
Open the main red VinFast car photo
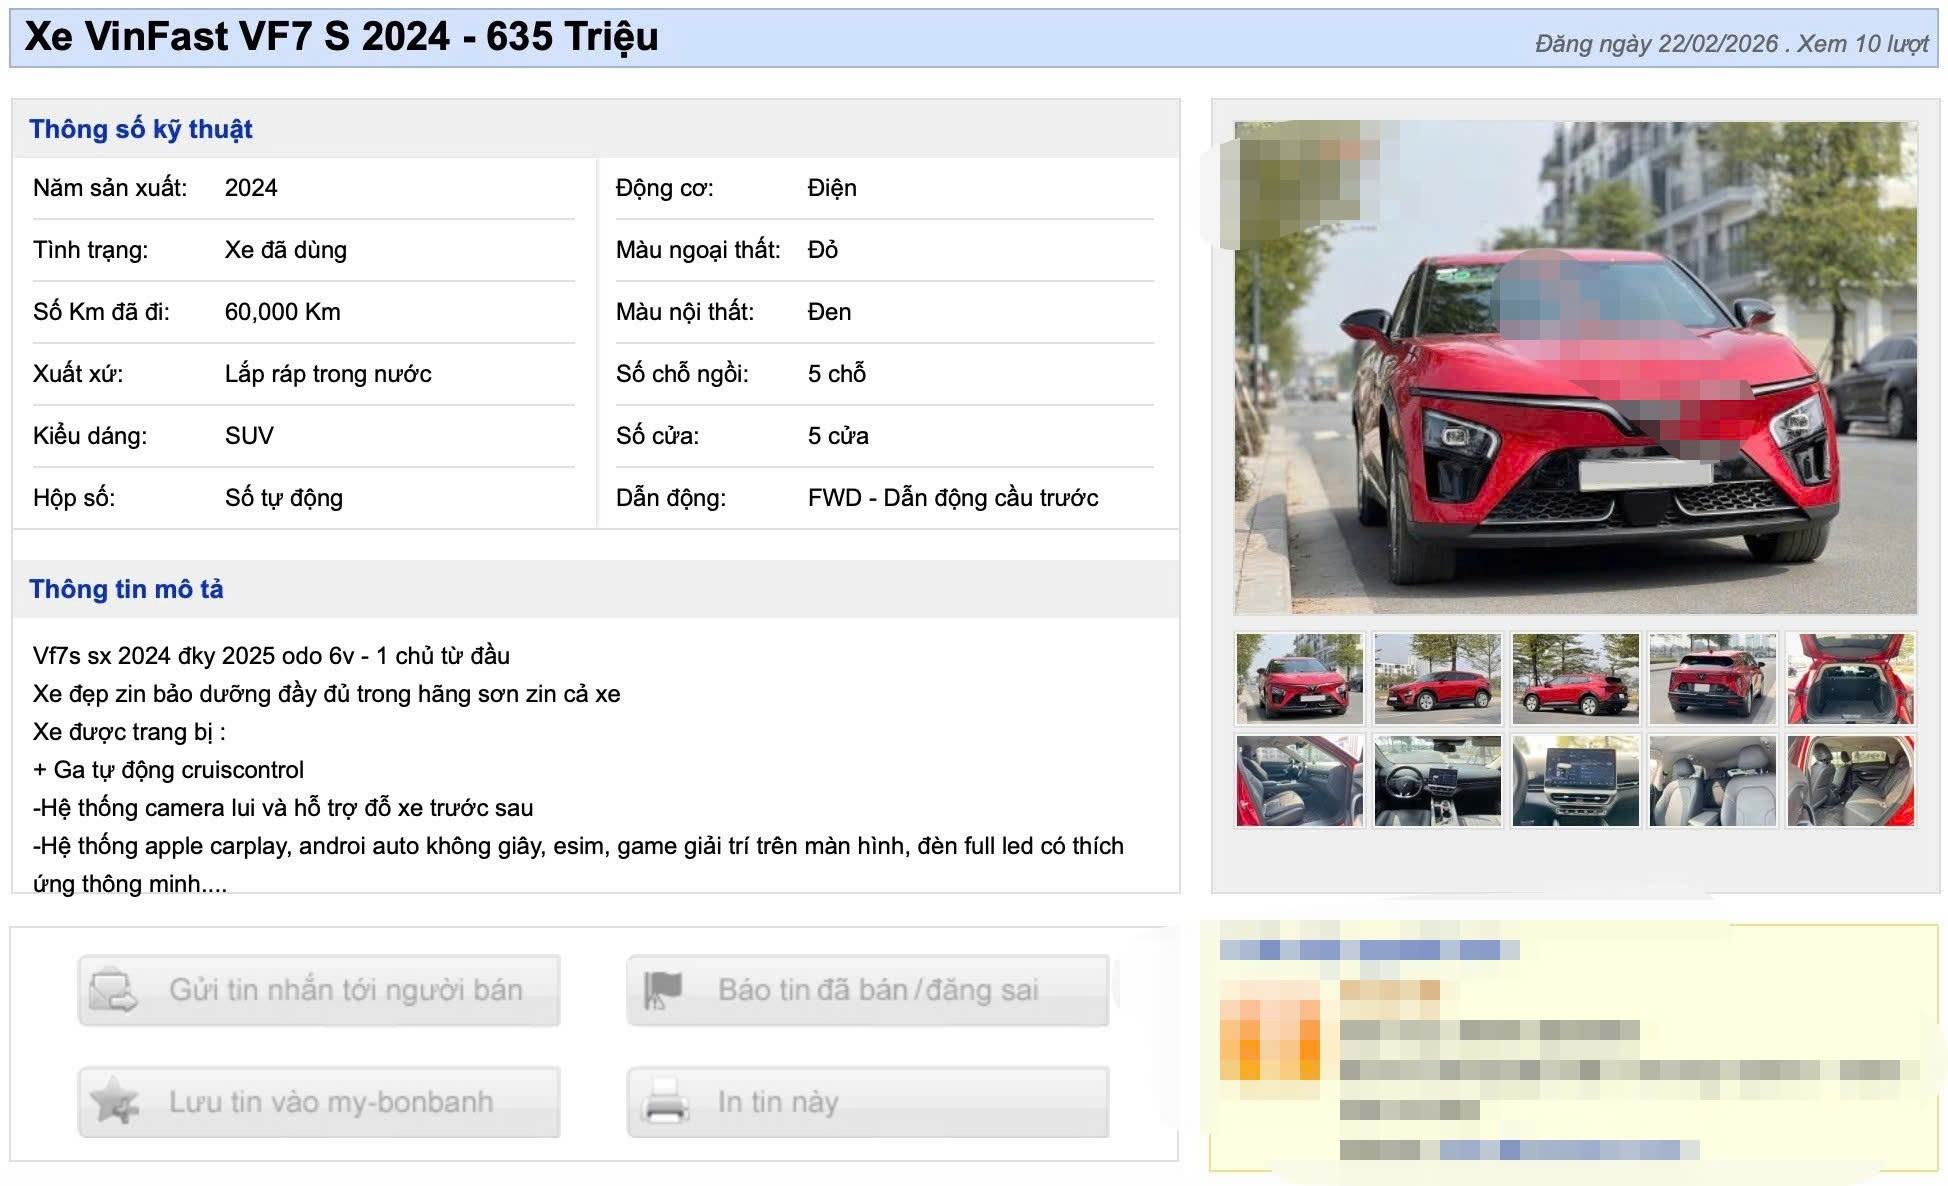click(x=1575, y=367)
